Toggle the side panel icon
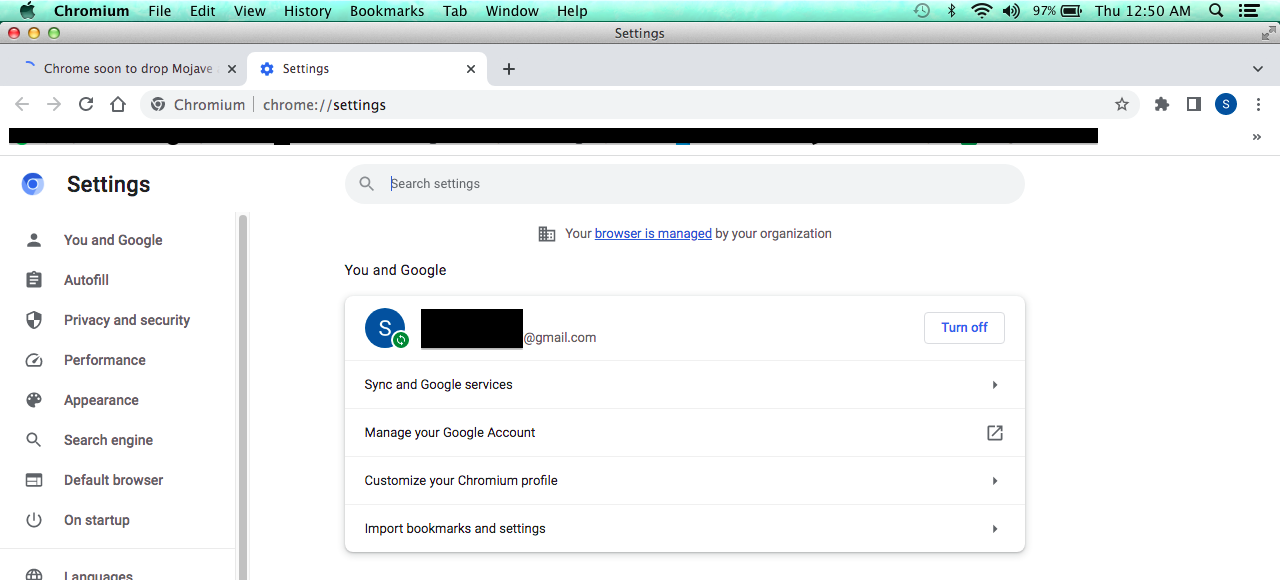Screen dimensions: 1280x580 click(x=1194, y=104)
